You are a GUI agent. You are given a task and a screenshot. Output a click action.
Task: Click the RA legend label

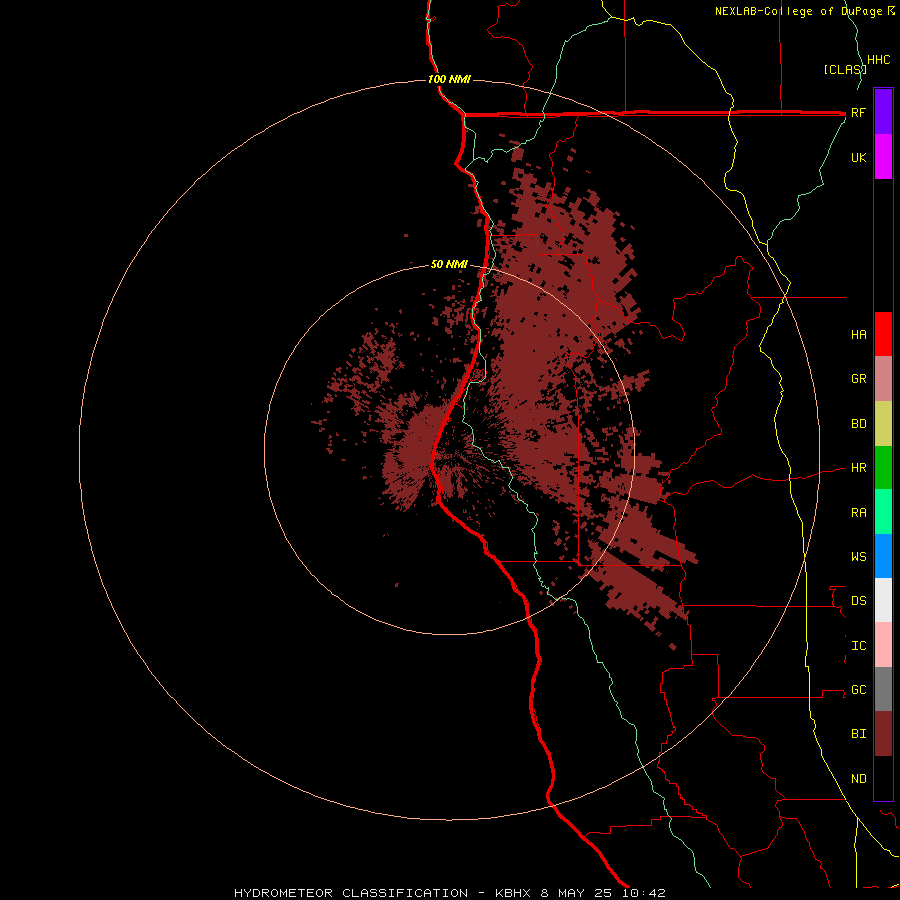tap(858, 513)
